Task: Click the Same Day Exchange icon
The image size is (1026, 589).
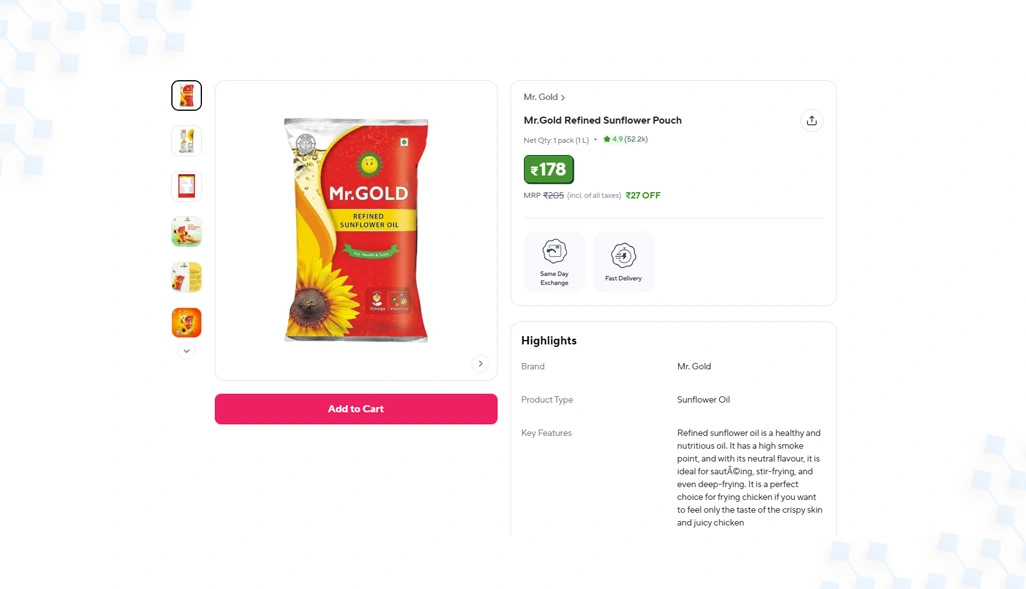Action: pos(554,251)
